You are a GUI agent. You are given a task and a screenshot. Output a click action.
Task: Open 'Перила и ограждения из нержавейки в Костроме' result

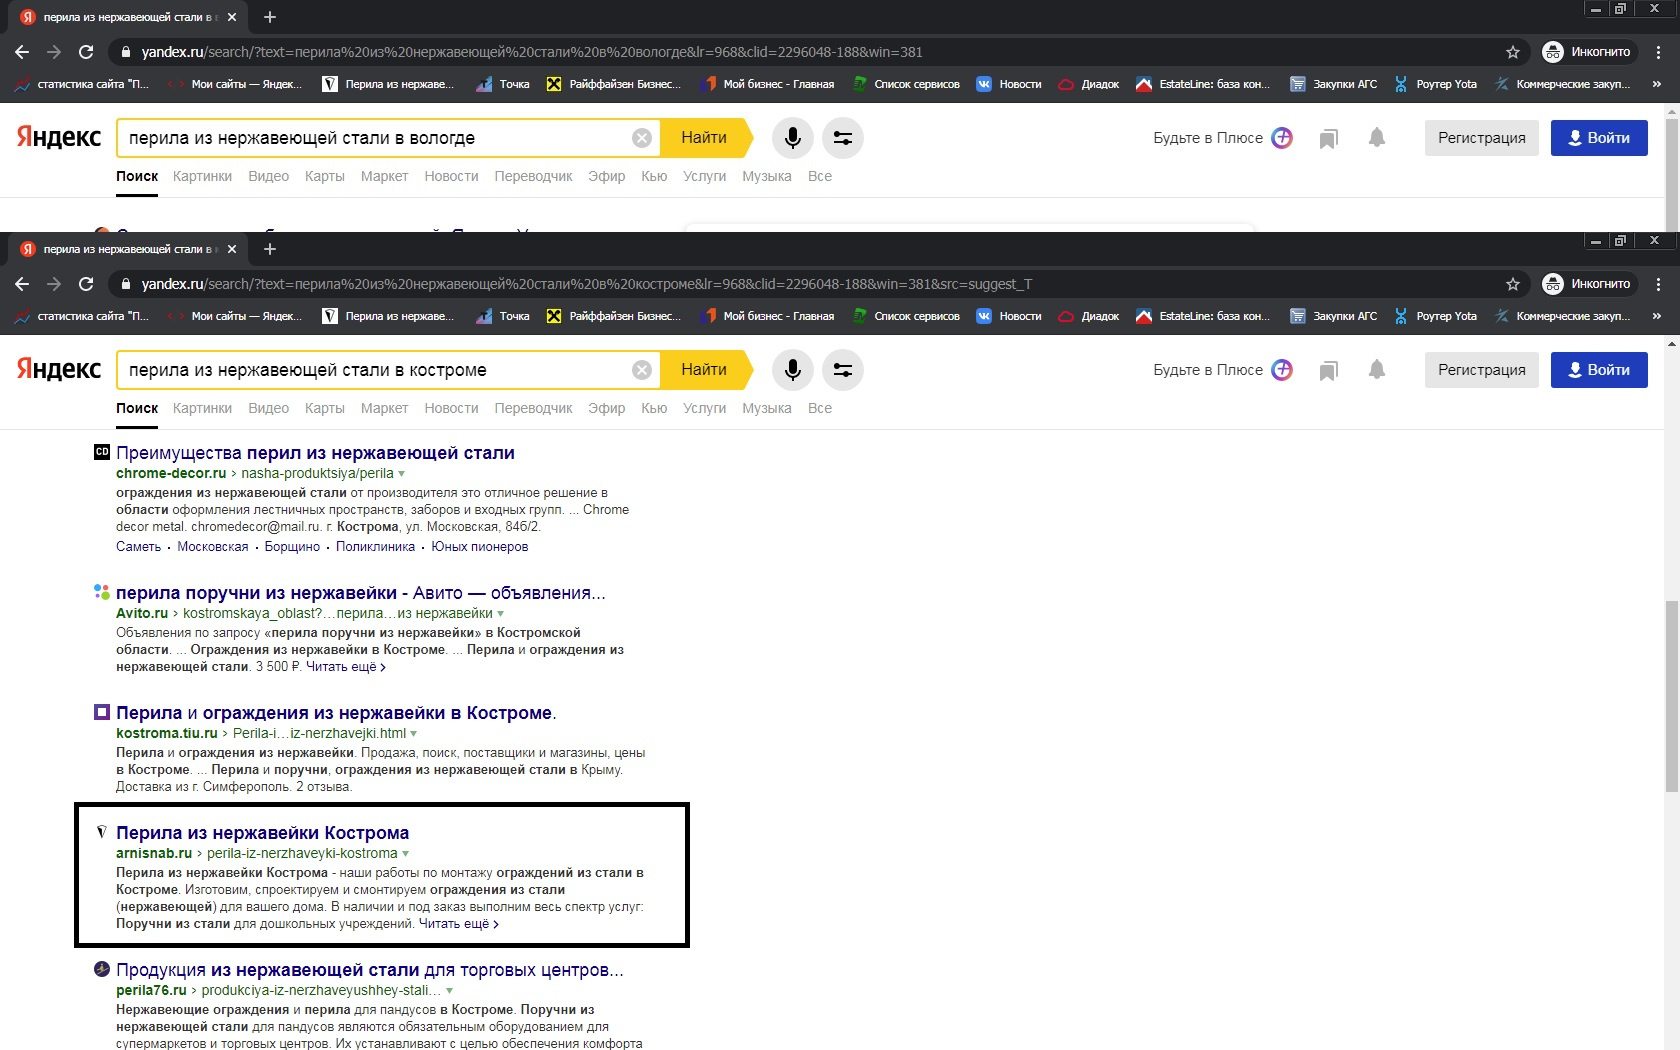[336, 713]
